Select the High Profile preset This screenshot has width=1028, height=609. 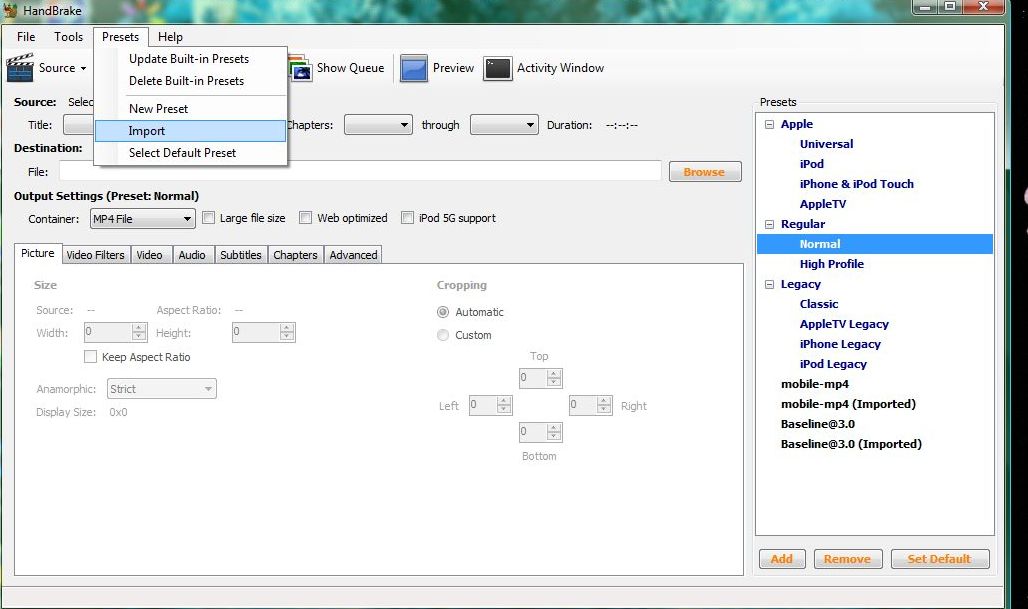click(832, 263)
